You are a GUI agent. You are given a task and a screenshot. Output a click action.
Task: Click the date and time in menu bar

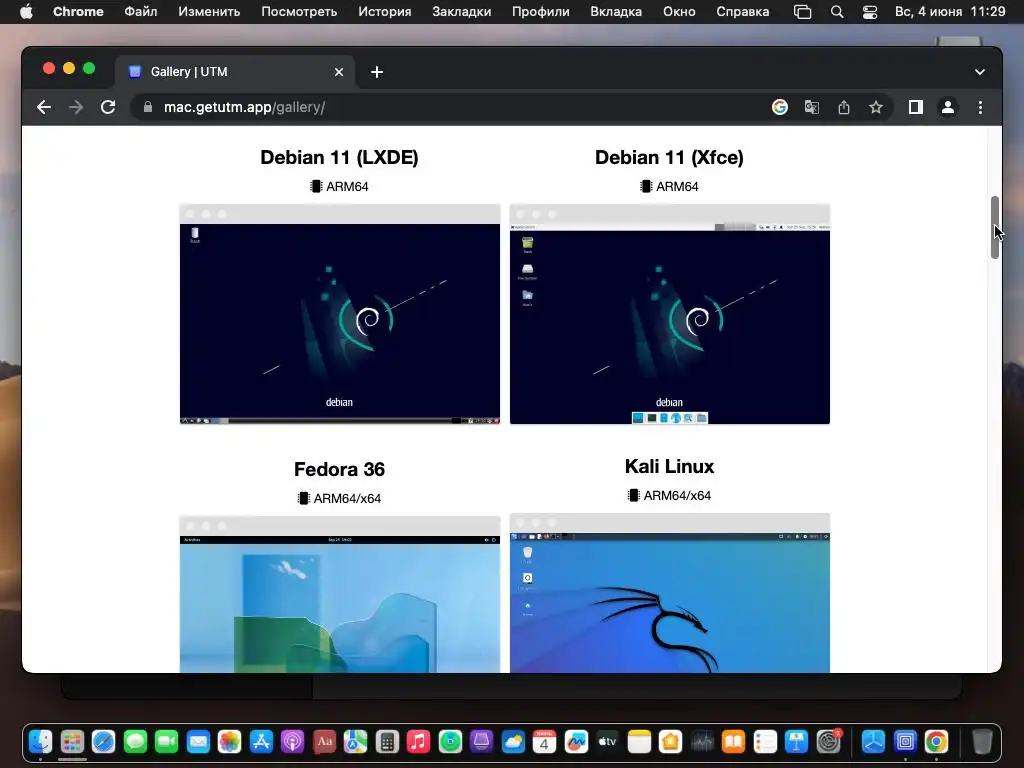click(950, 12)
